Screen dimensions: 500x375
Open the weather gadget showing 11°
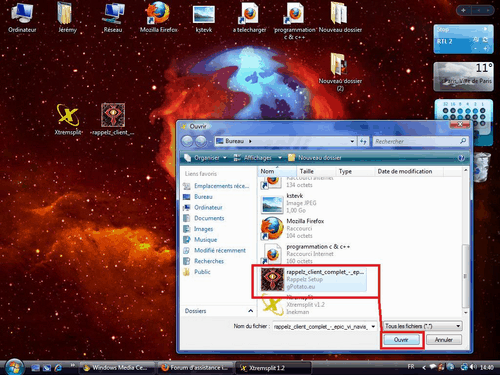coord(463,76)
